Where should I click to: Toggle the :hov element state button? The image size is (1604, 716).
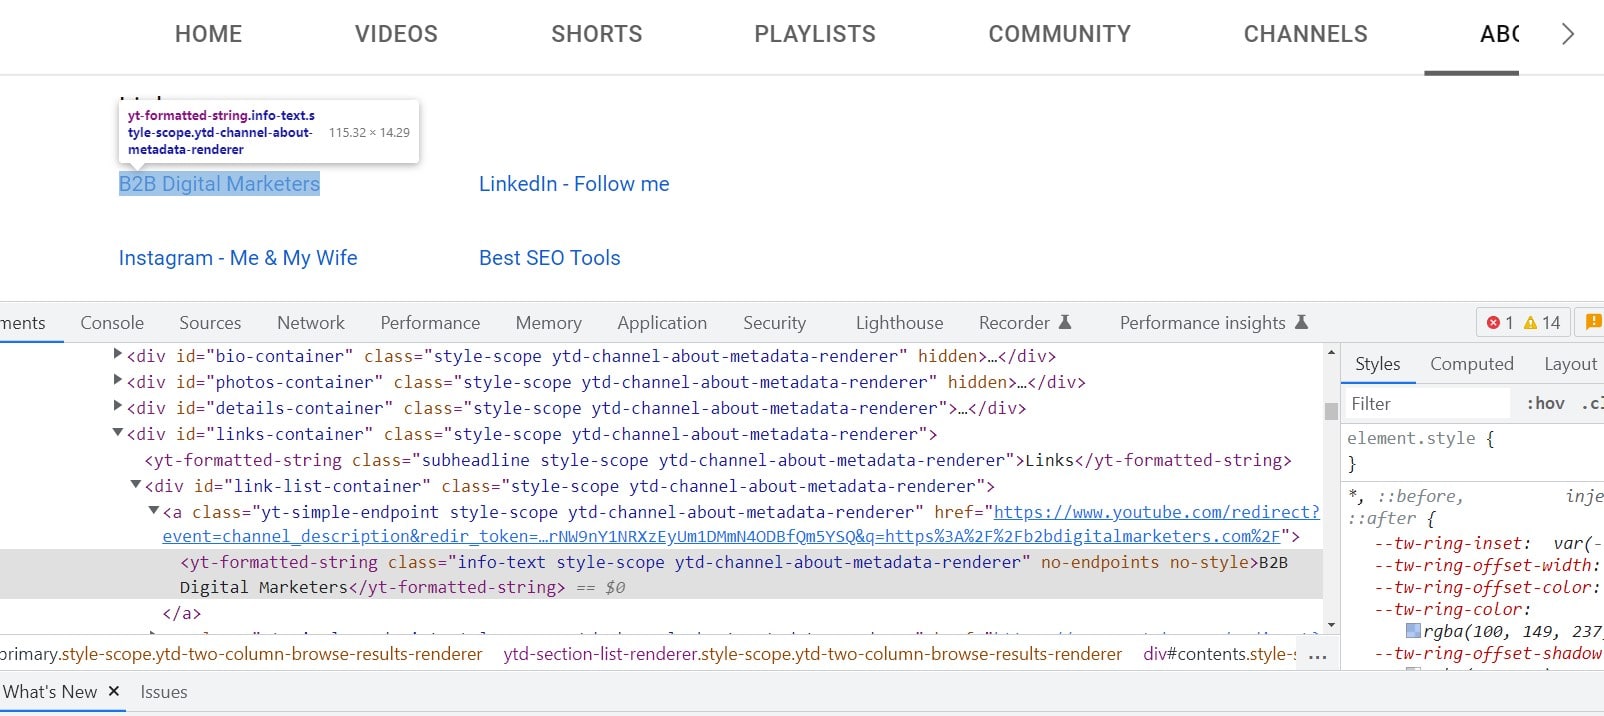(1545, 404)
